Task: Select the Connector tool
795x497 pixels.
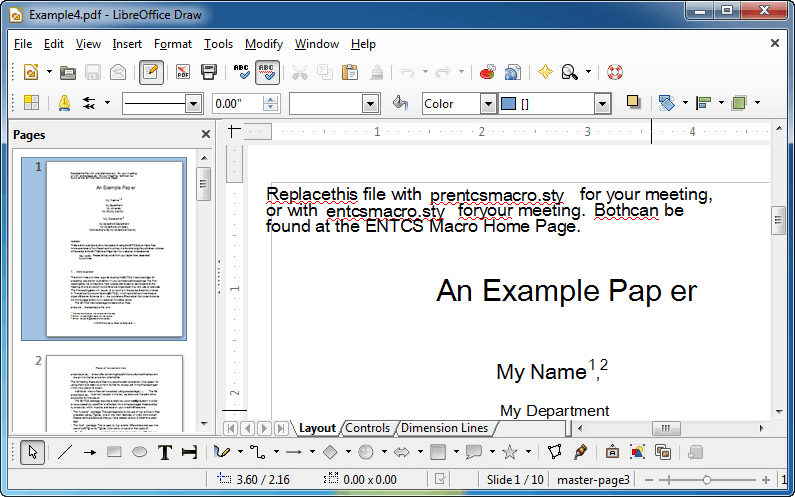Action: click(x=258, y=452)
